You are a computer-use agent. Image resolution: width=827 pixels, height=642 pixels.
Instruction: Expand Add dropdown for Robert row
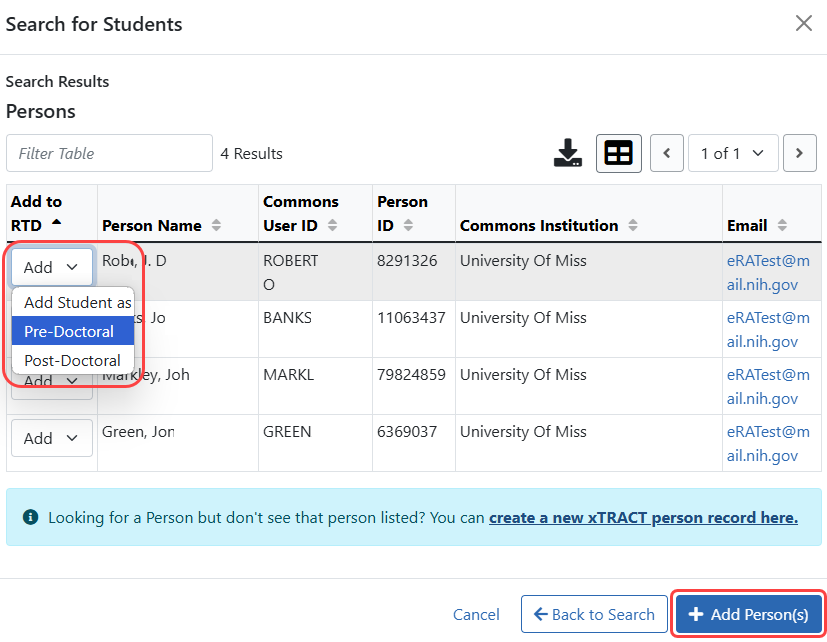coord(51,267)
